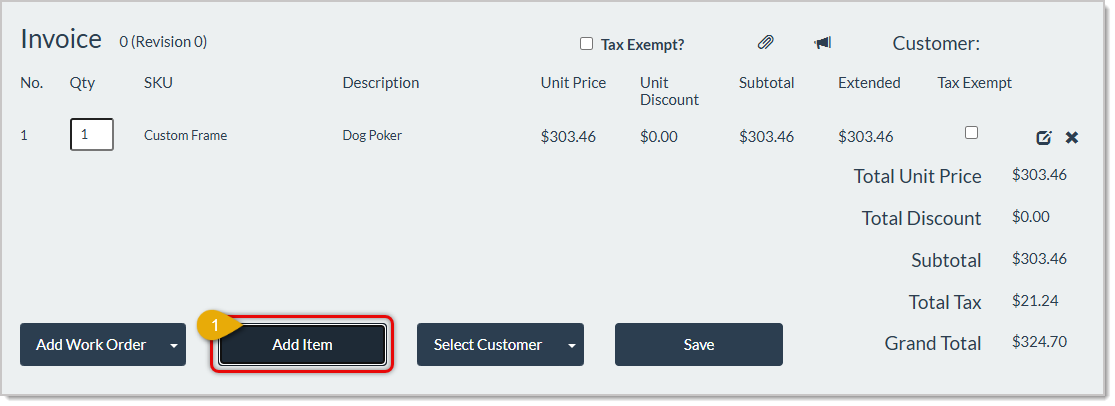Viewport: 1115px width, 406px height.
Task: Click the Custom Frame SKU text
Action: pyautogui.click(x=186, y=135)
